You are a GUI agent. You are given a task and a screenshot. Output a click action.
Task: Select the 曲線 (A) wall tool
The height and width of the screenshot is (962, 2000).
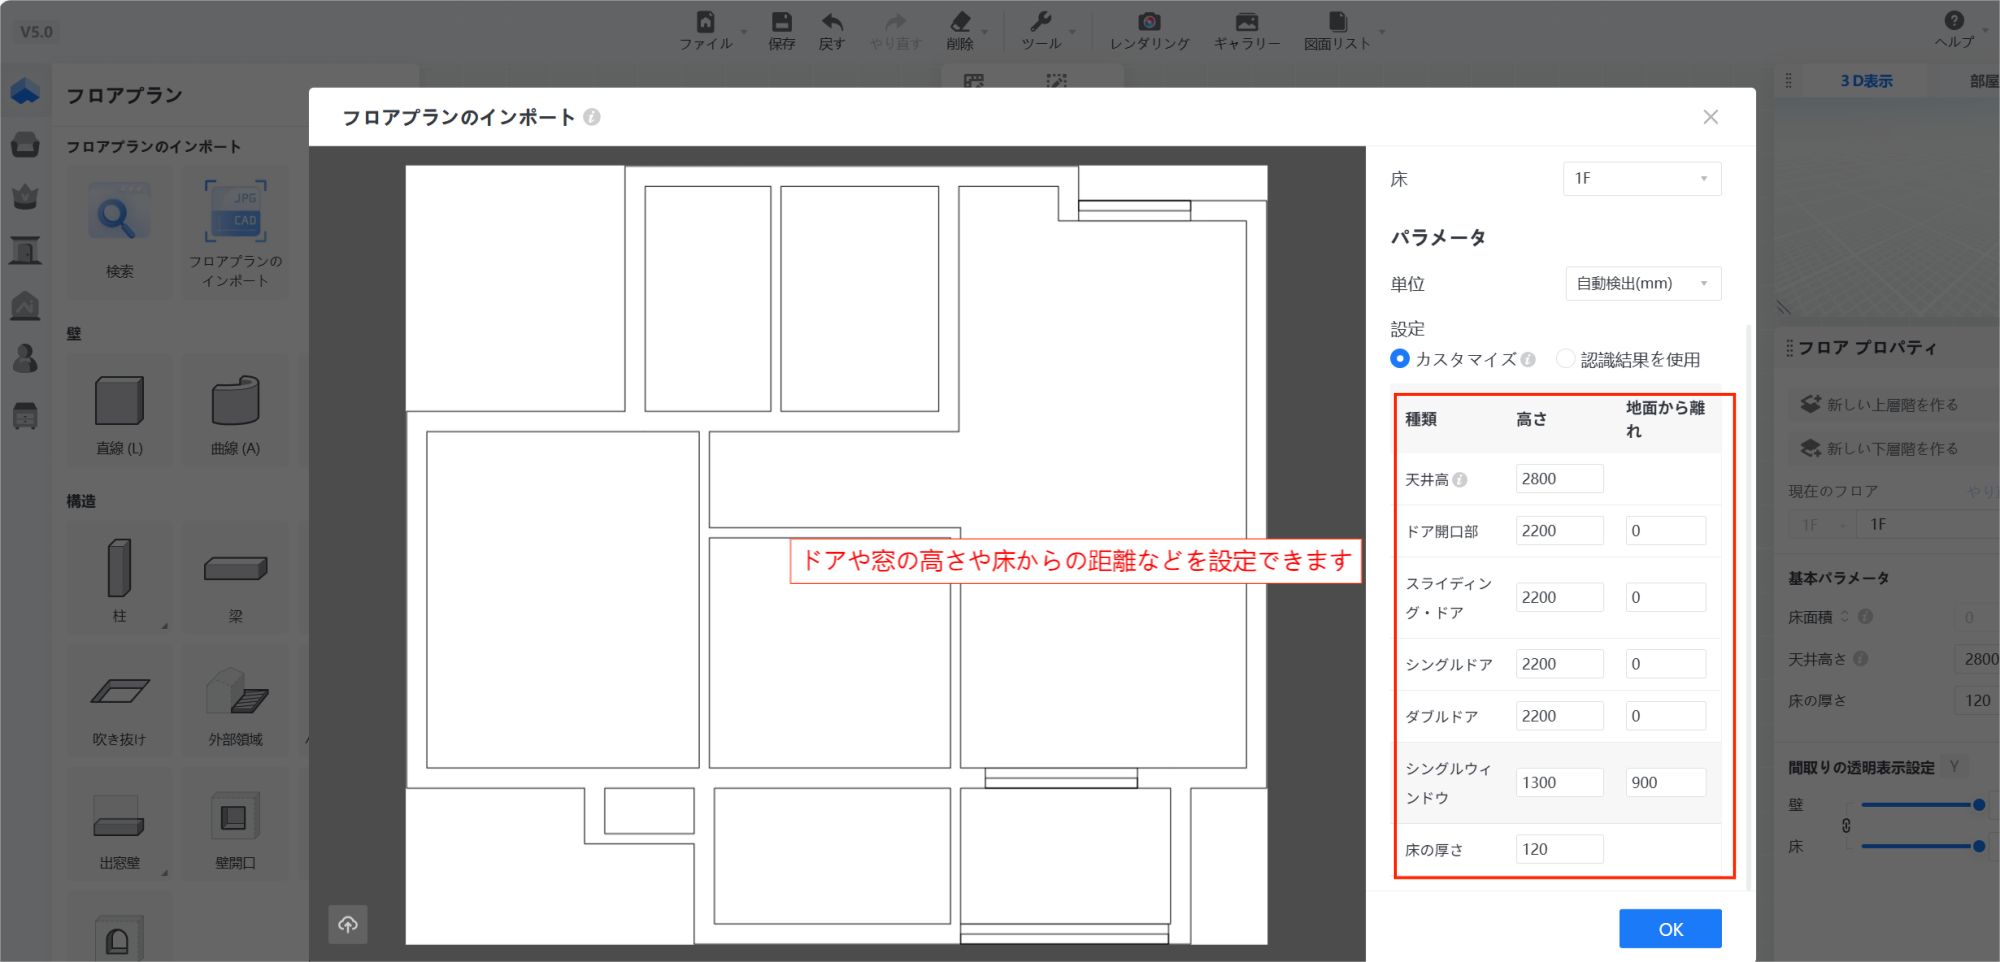(236, 411)
